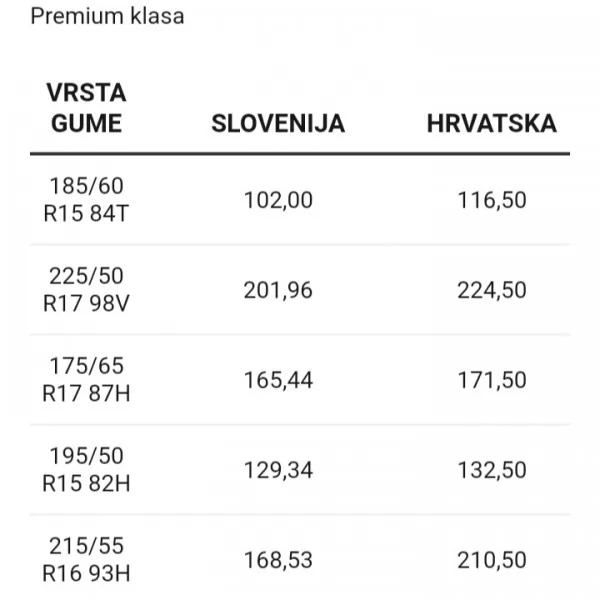The height and width of the screenshot is (600, 600).
Task: Click Croatia price 224,50
Action: tap(491, 290)
